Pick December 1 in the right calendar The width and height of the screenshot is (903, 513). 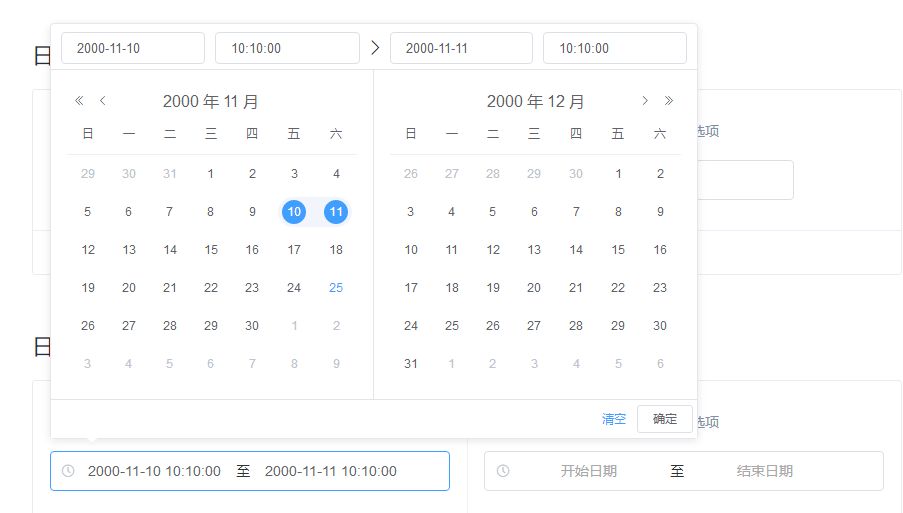pos(618,174)
